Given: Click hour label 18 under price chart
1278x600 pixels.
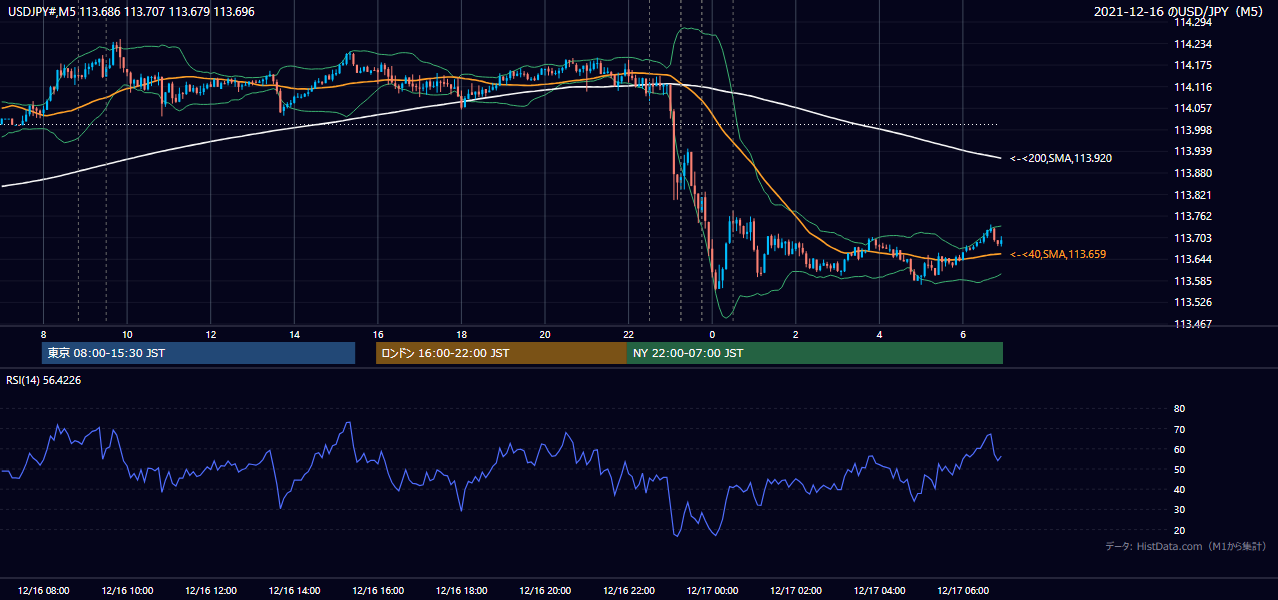Looking at the screenshot, I should (461, 333).
